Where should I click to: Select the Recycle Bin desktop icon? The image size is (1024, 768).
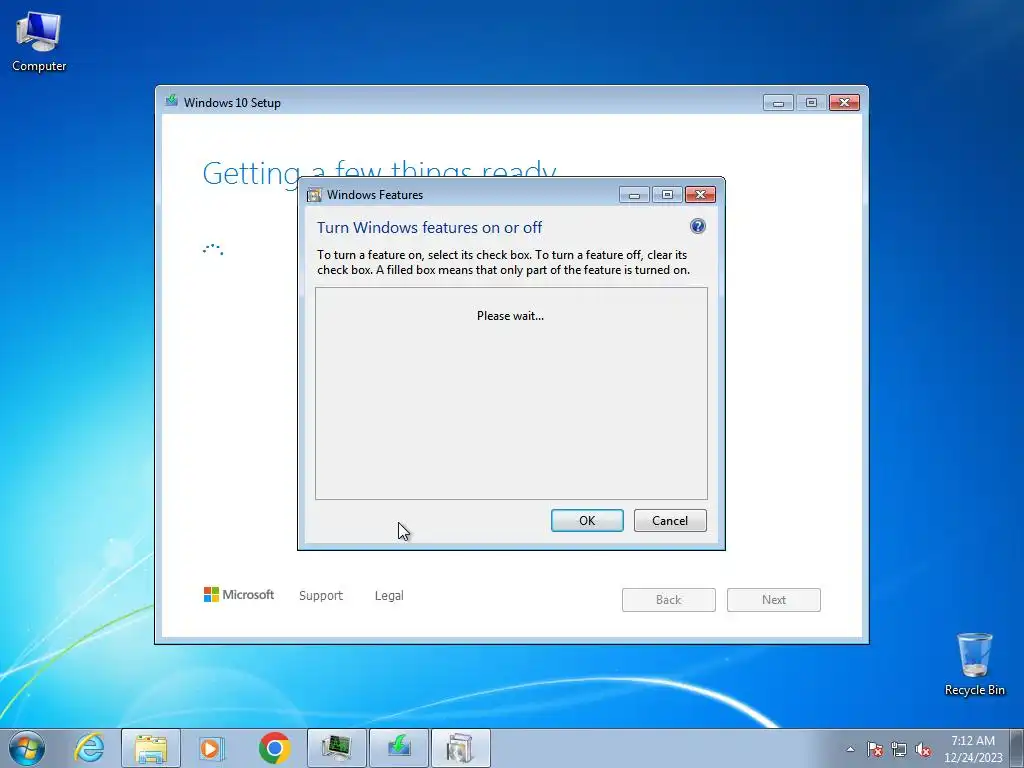(974, 664)
